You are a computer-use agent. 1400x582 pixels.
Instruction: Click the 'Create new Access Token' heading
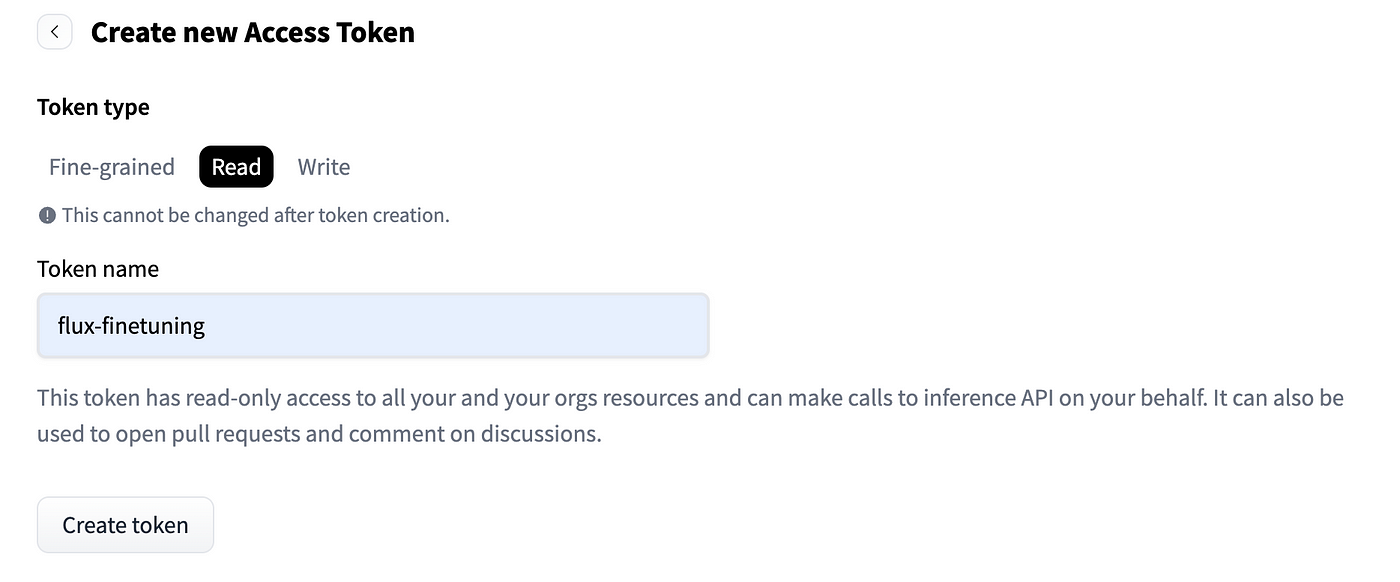click(253, 32)
